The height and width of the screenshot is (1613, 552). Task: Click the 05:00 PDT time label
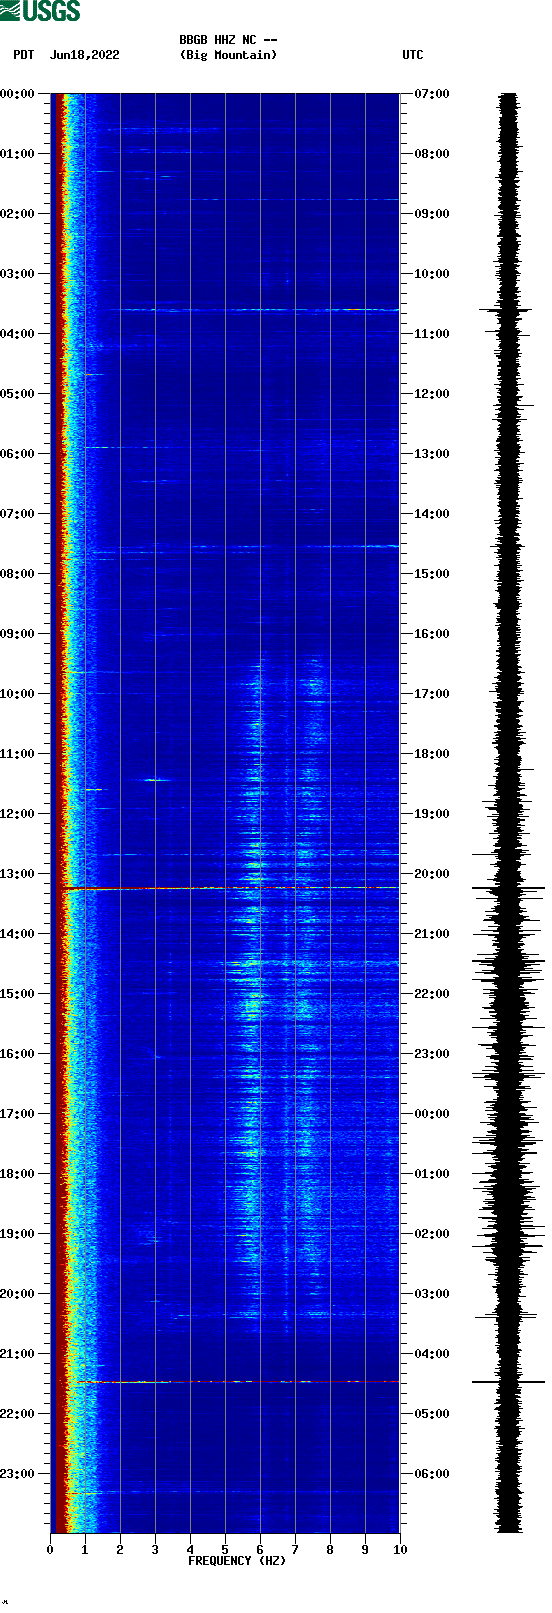(x=18, y=394)
